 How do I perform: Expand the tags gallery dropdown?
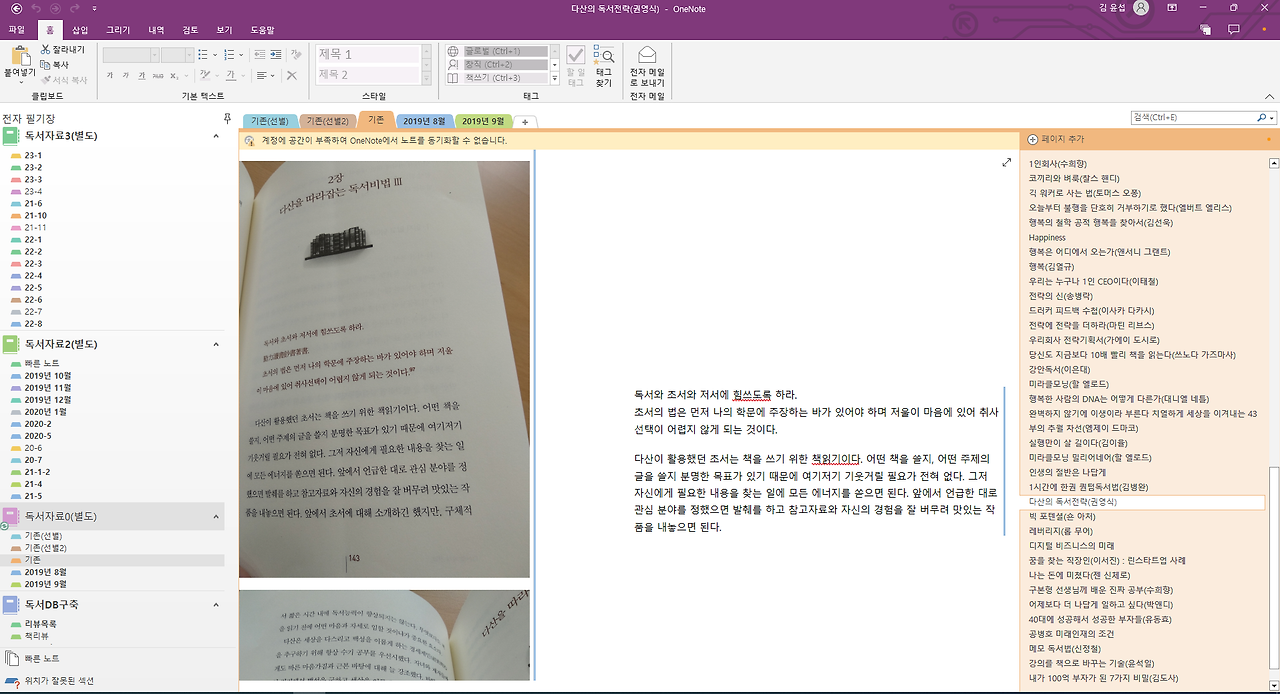[x=554, y=78]
